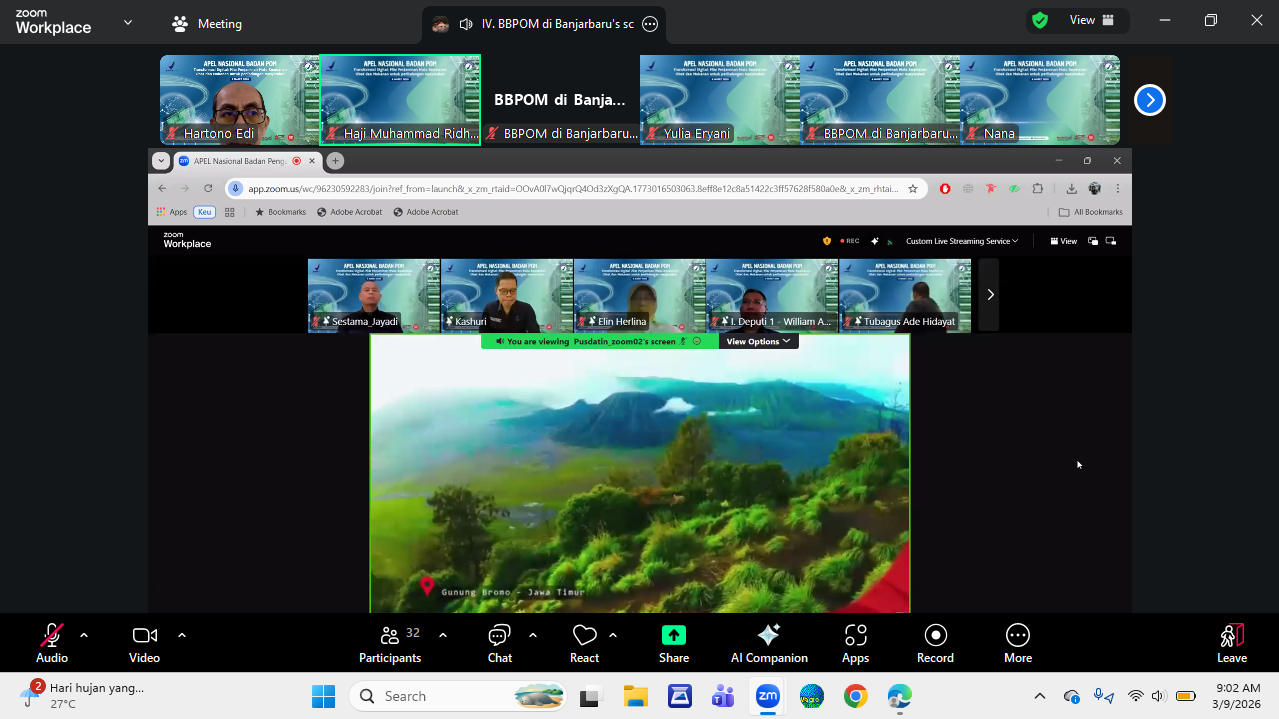The width and height of the screenshot is (1279, 719).
Task: Select the Meeting tab
Action: [208, 23]
